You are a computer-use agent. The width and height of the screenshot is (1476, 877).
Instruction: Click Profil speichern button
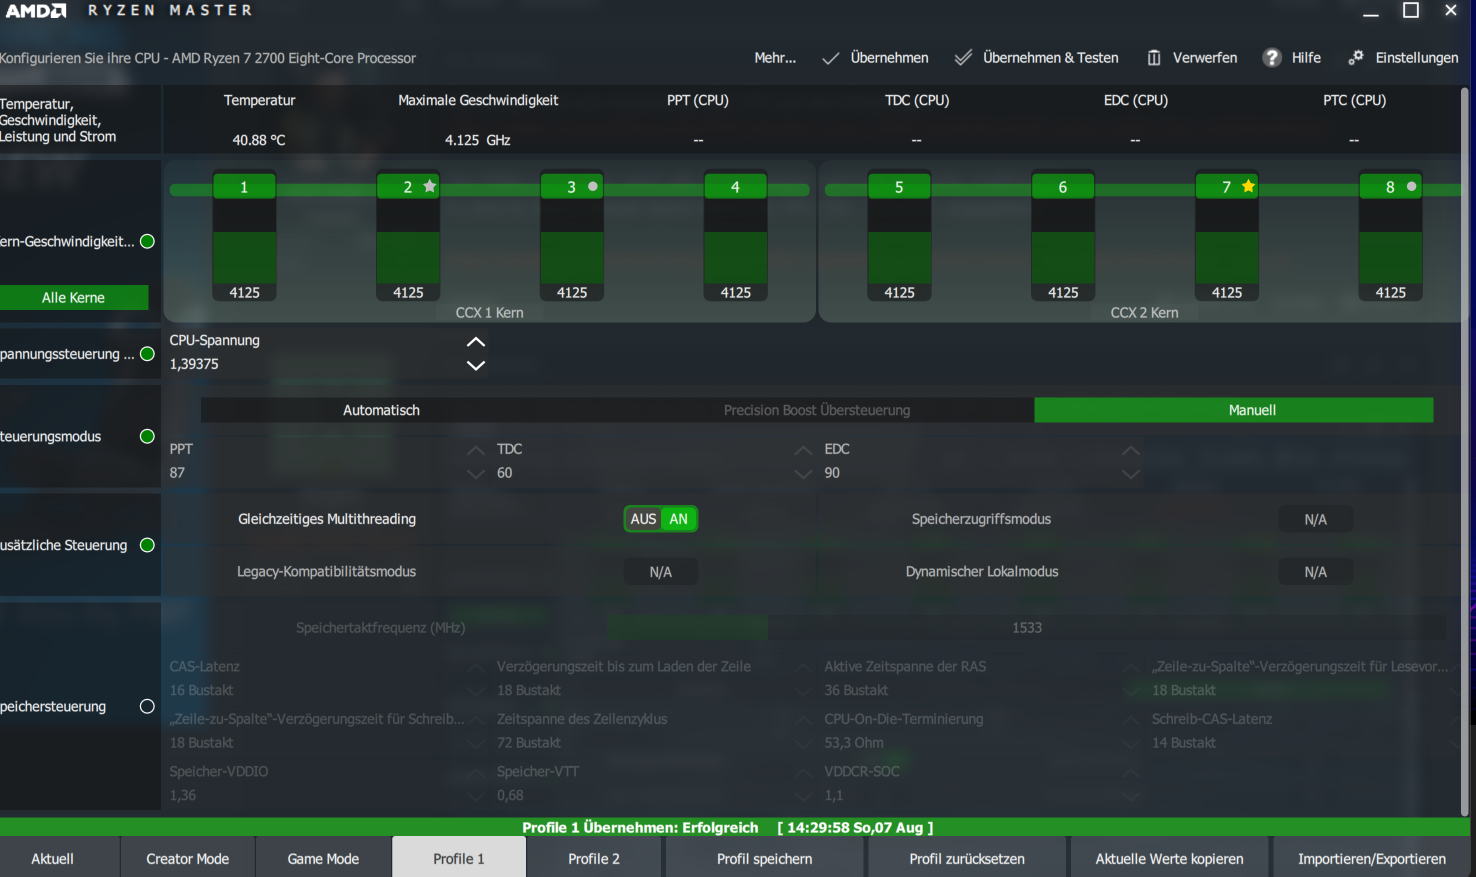click(x=765, y=858)
